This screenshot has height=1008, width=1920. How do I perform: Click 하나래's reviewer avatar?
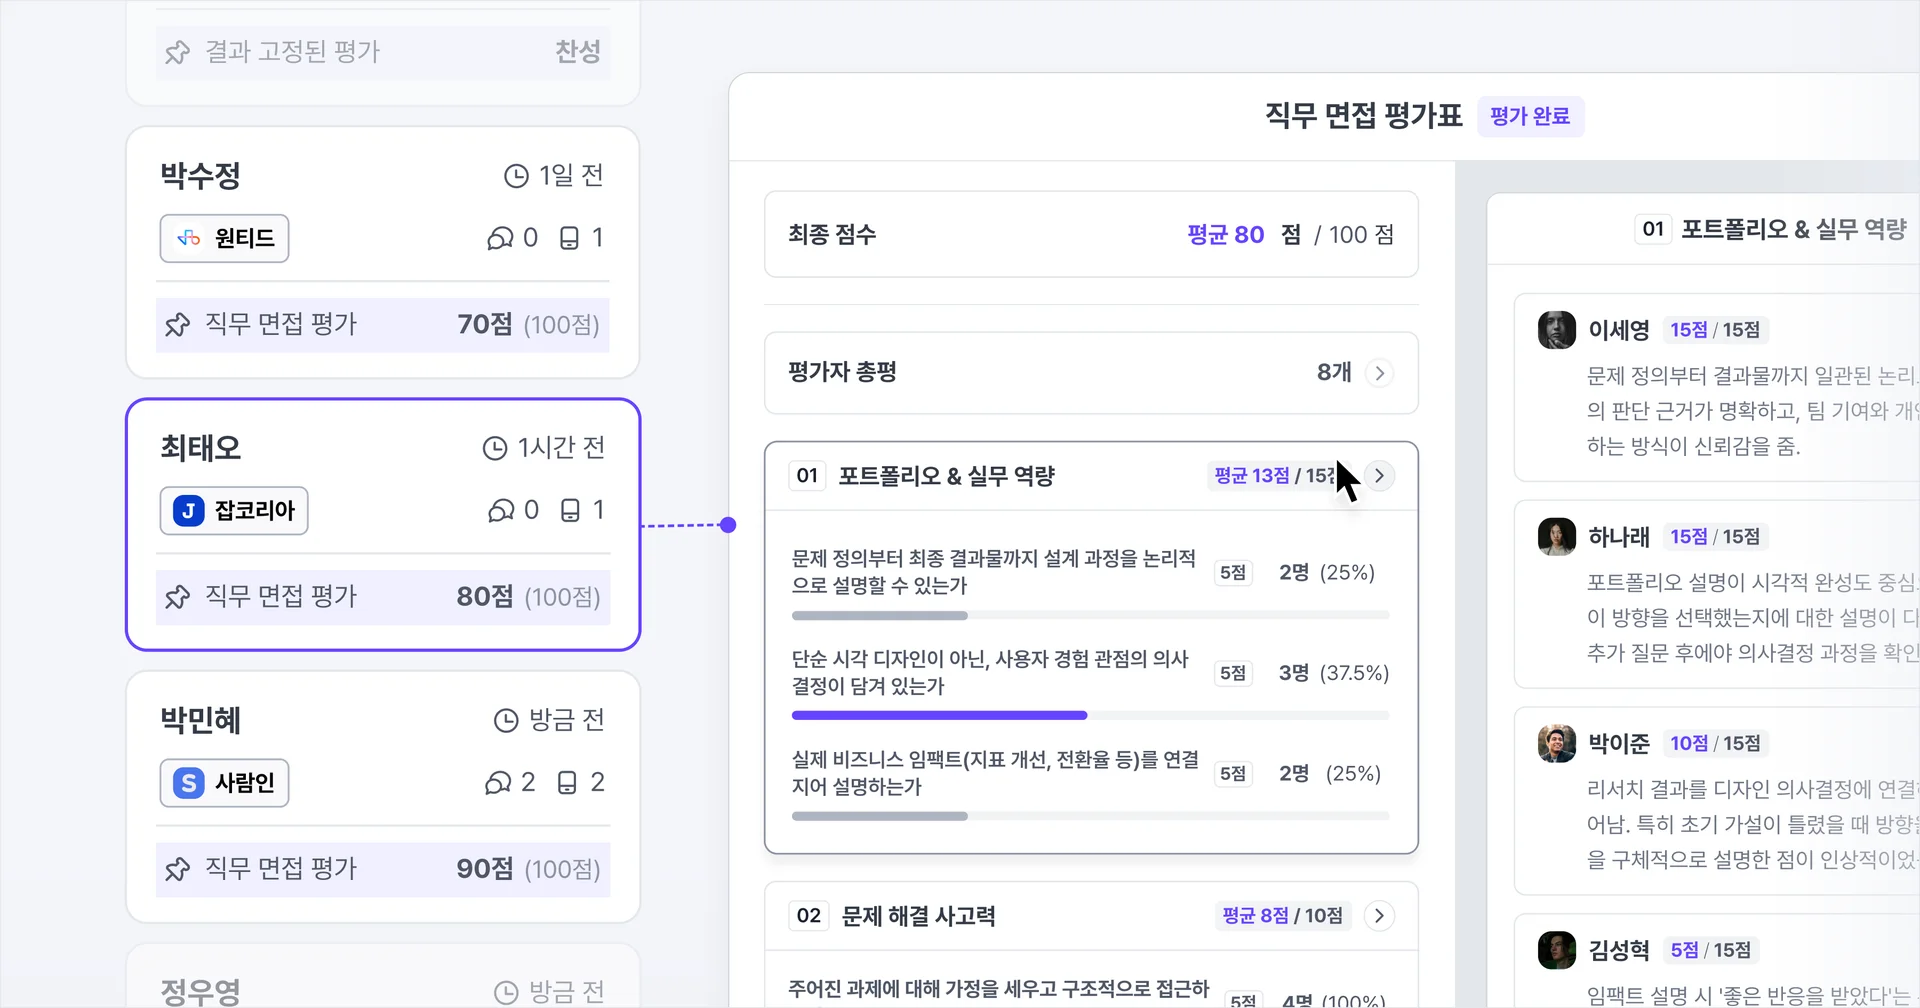point(1556,537)
